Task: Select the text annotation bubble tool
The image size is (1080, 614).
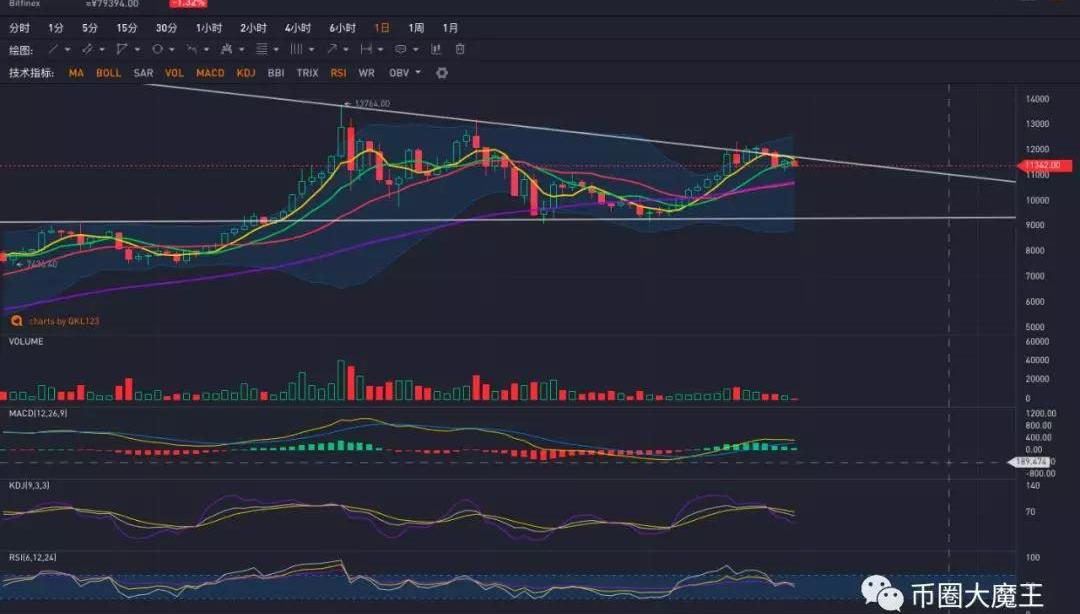Action: coord(401,49)
